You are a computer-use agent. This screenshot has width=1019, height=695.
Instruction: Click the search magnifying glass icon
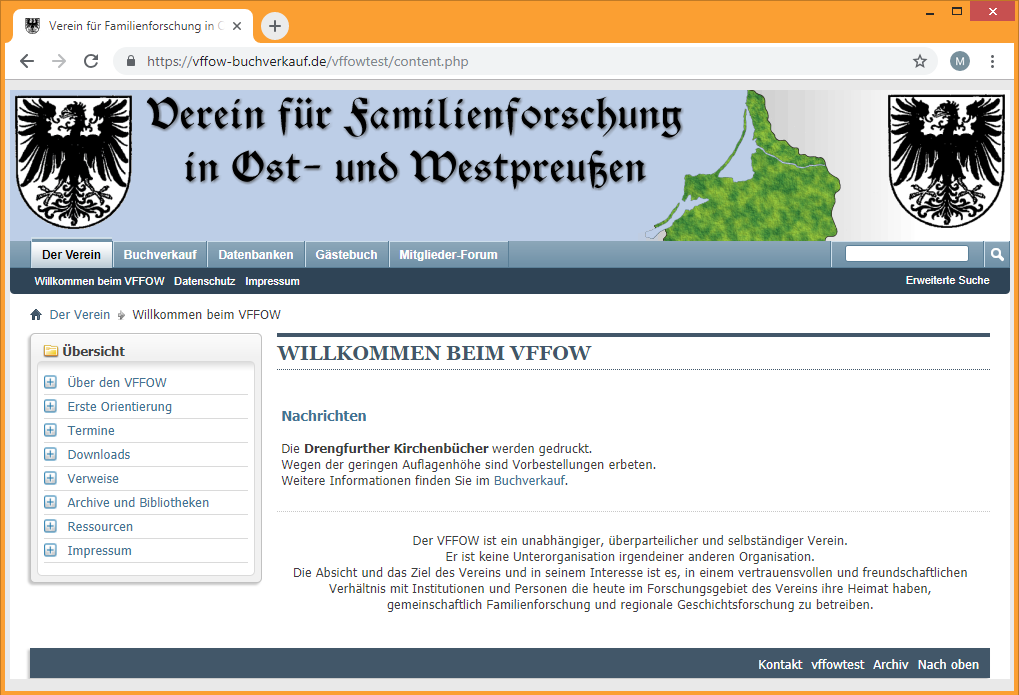pos(996,254)
